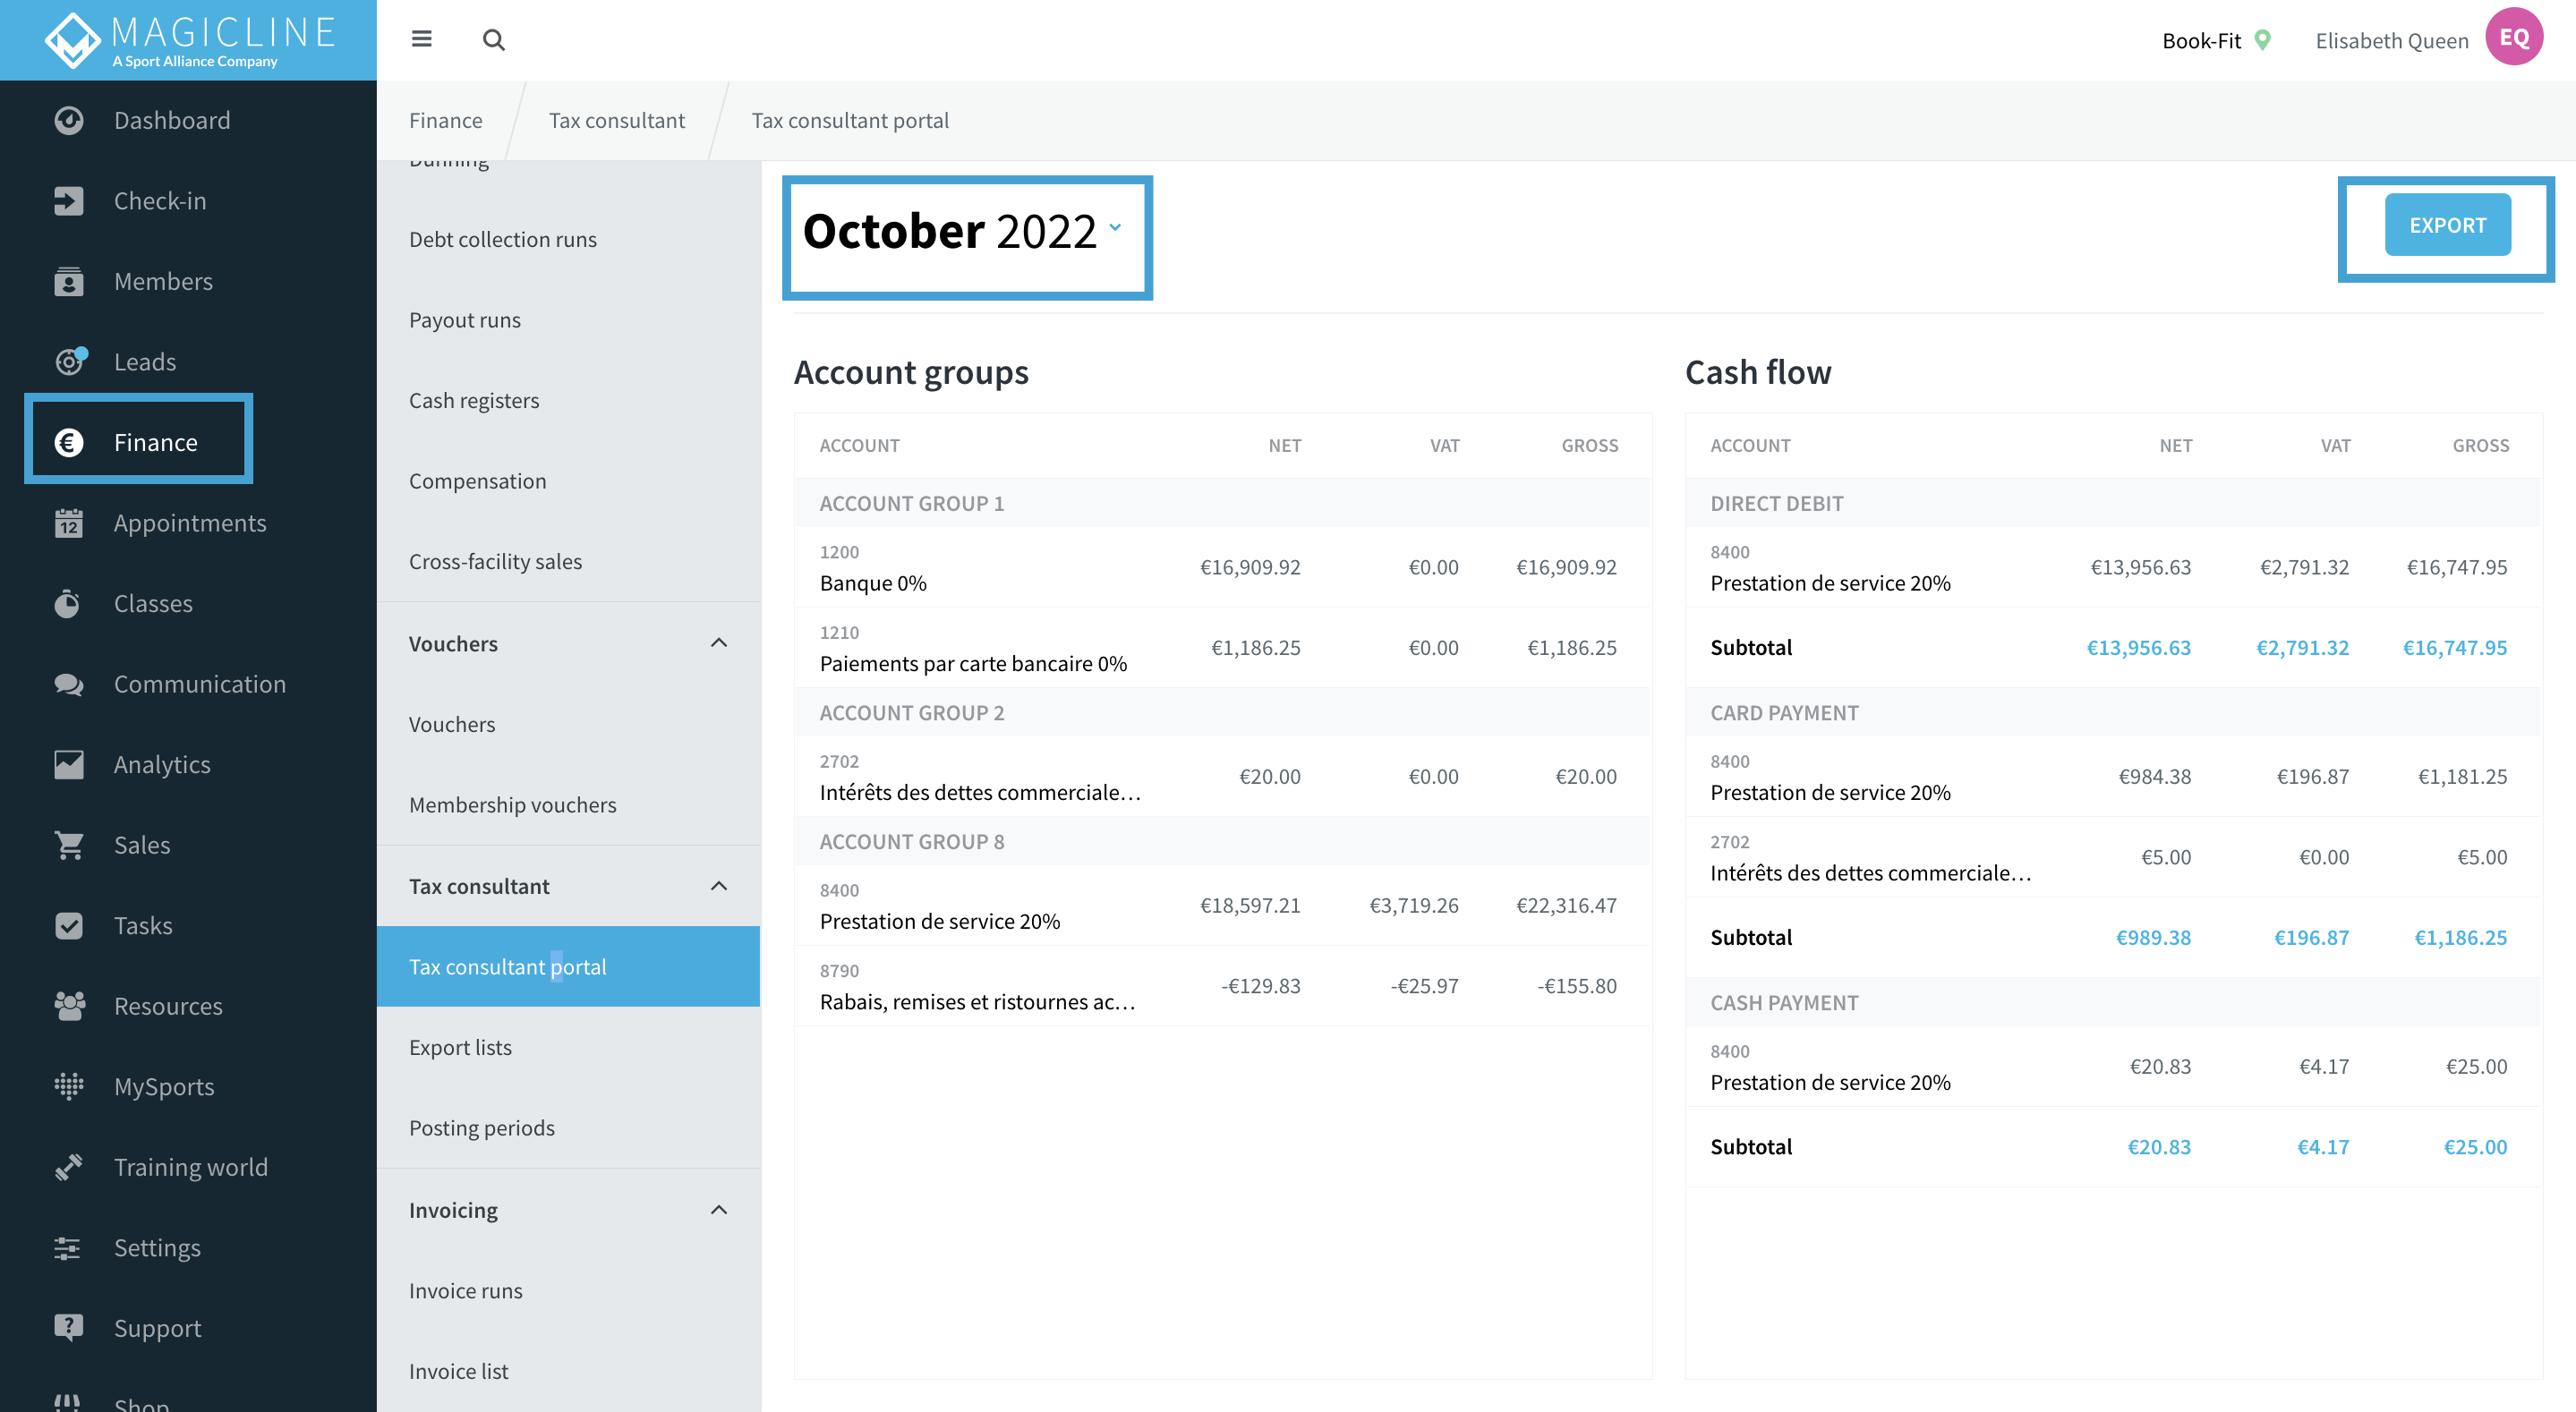This screenshot has width=2576, height=1412.
Task: Toggle the hamburger menu icon
Action: (421, 39)
